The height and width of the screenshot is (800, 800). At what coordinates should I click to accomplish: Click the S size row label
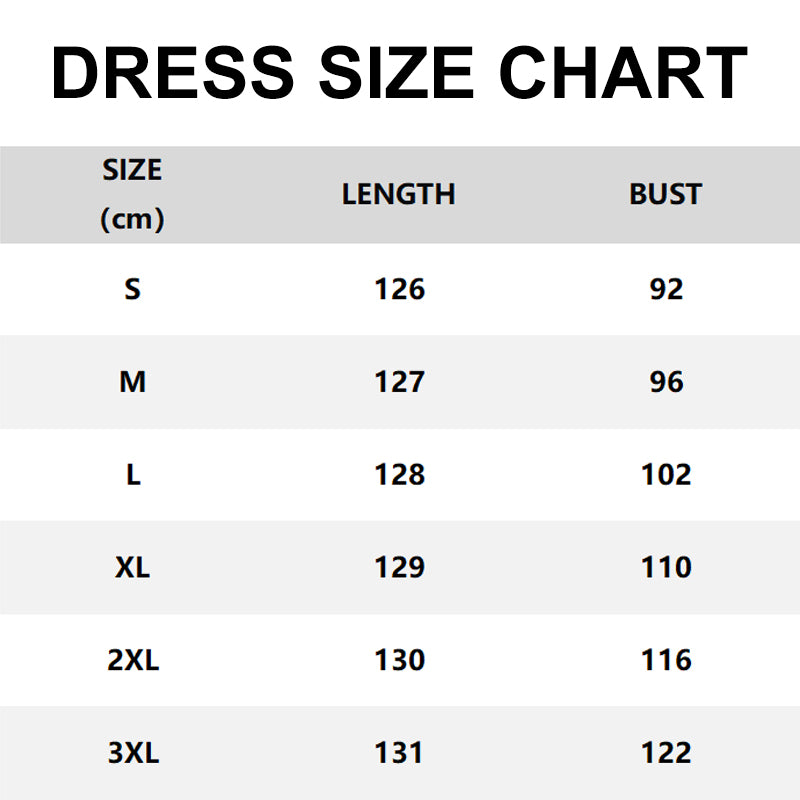tap(133, 289)
